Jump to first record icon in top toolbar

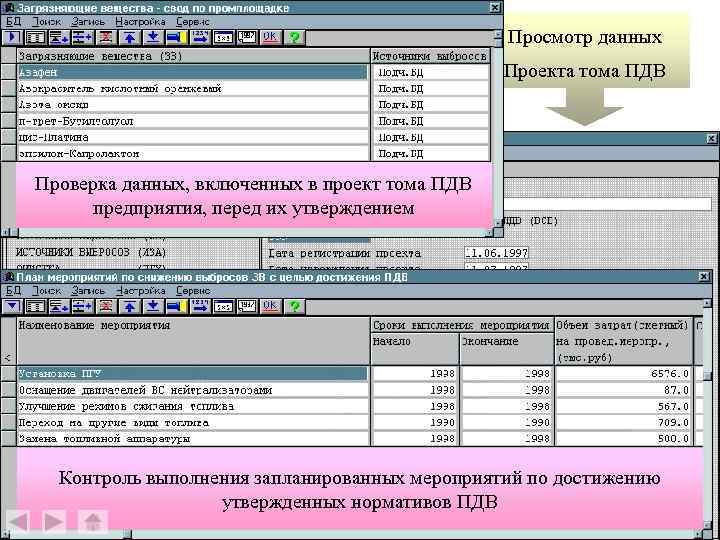[x=129, y=37]
